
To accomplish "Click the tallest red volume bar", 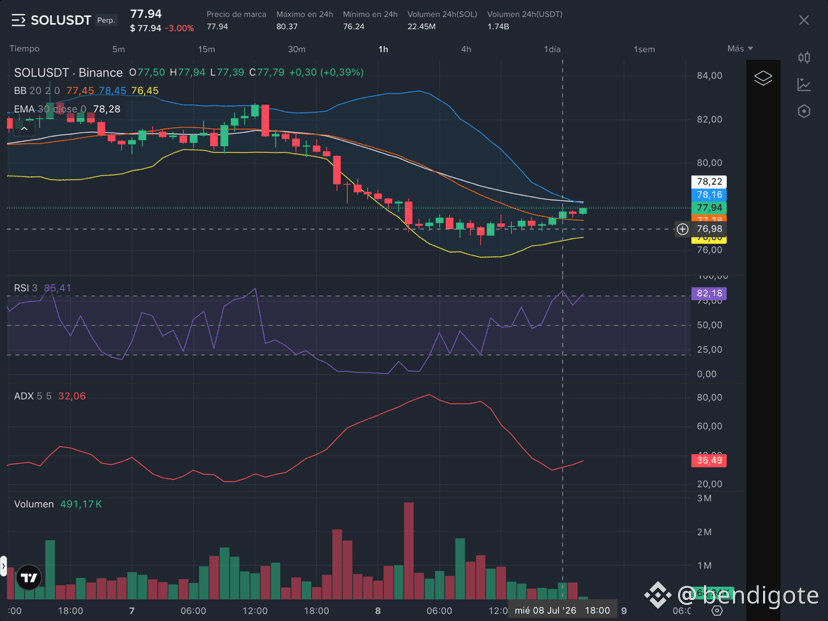I will [409, 551].
